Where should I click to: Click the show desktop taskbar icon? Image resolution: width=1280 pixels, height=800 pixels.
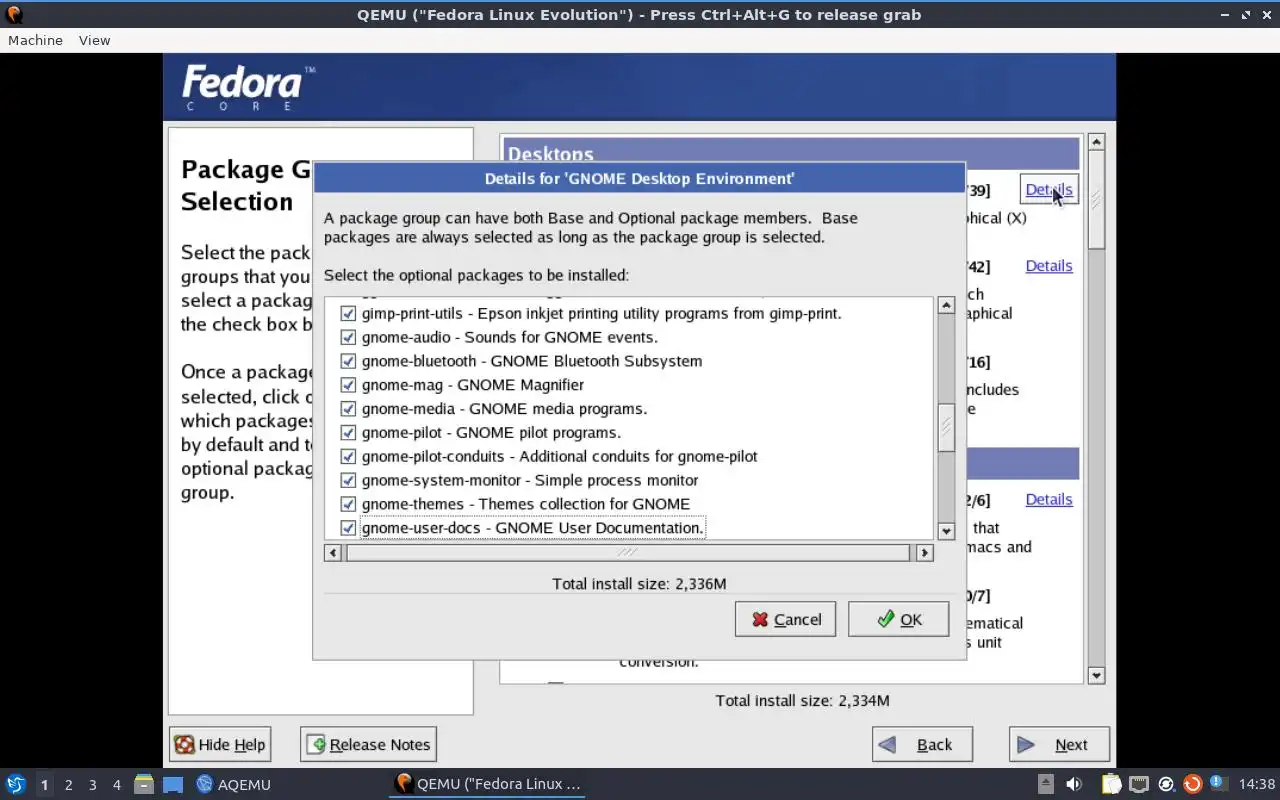point(173,784)
